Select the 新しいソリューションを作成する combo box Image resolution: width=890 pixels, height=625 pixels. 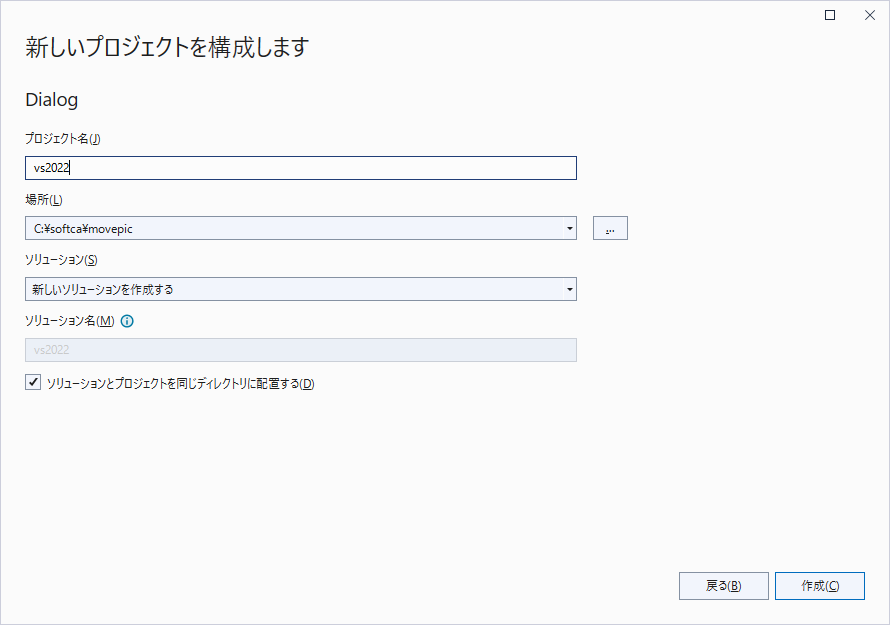click(x=290, y=290)
